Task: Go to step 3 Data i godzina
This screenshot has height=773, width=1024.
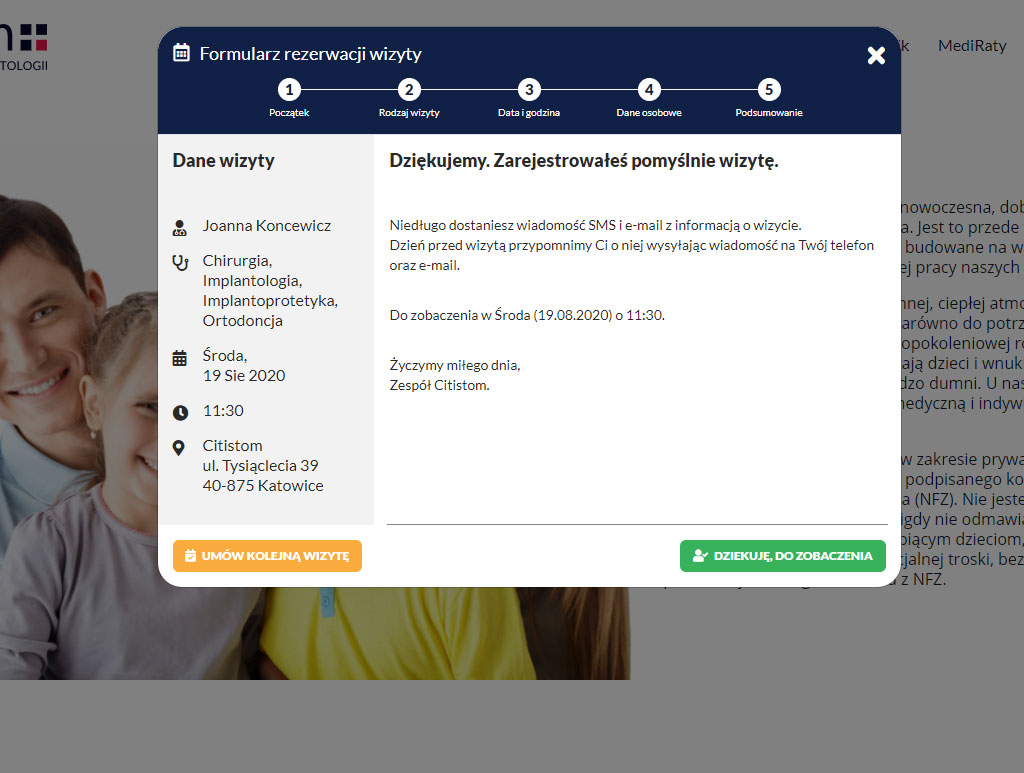Action: [529, 89]
